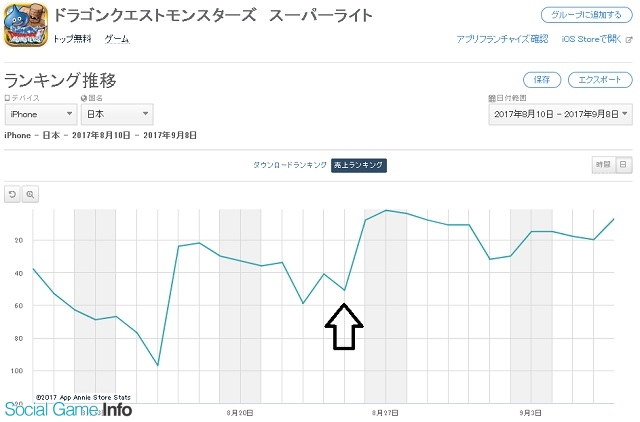Image resolution: width=640 pixels, height=422 pixels.
Task: Activate the magnifier zoom icon above chart
Action: (30, 194)
